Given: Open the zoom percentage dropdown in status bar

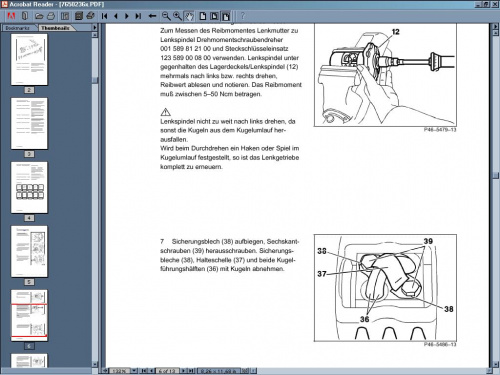Looking at the screenshot, I should pos(134,371).
